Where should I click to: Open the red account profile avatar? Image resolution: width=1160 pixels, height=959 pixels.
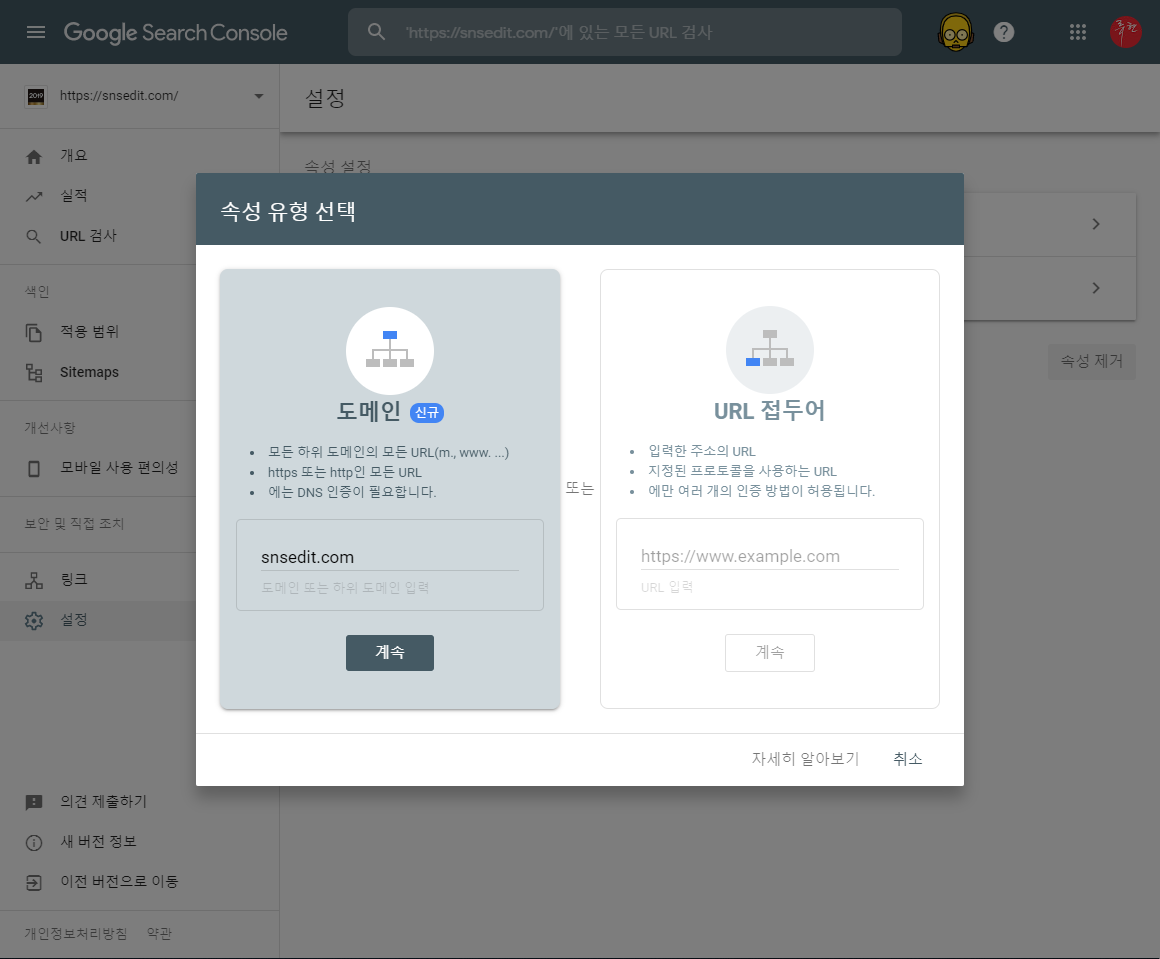[1125, 32]
